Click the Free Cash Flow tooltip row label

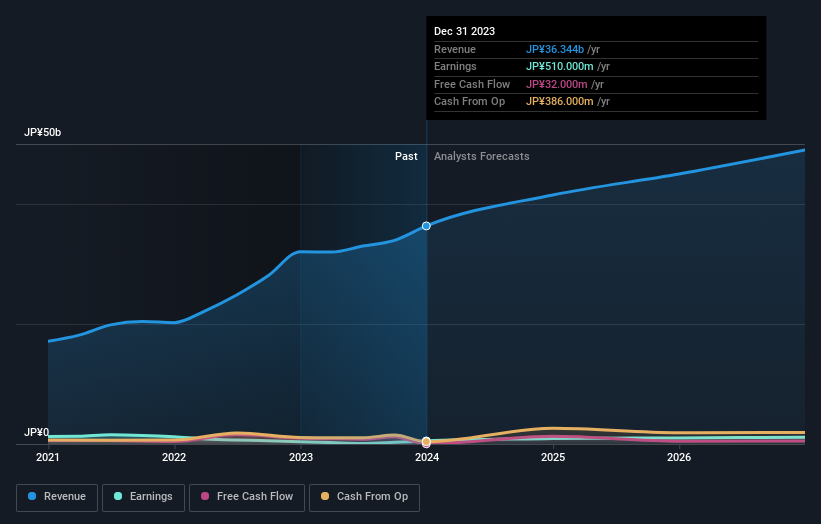pyautogui.click(x=472, y=84)
